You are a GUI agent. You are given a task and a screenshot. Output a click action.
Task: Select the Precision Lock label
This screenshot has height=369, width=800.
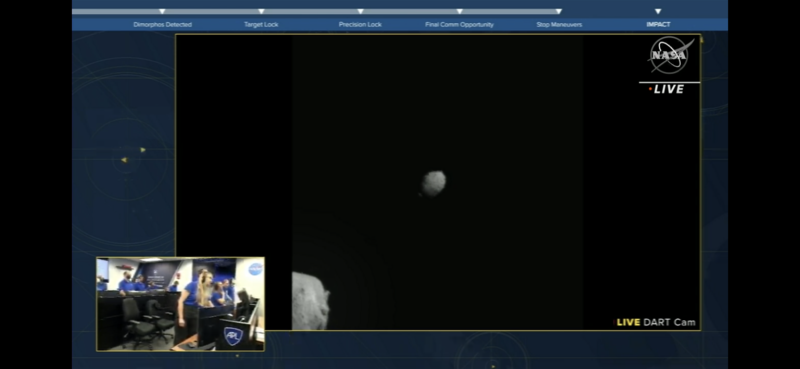(360, 24)
